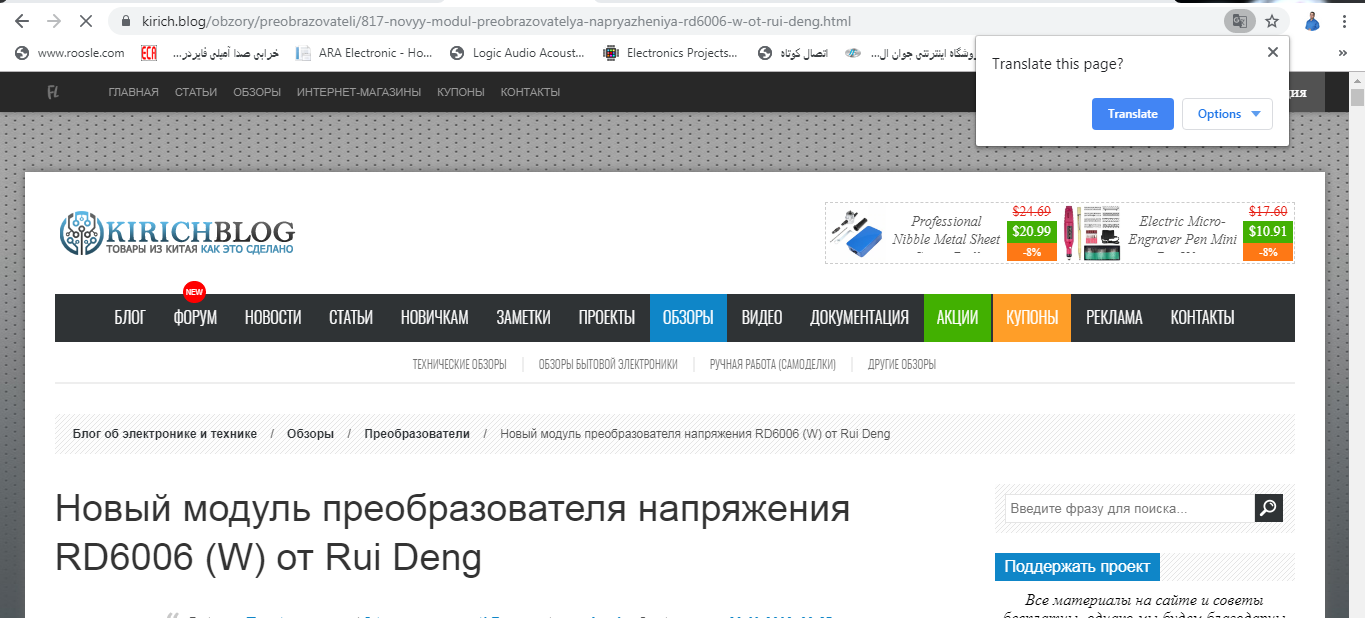Open ОБЗОРЫ БЫТОВОЙ ЭЛЕКТРОНИКИ submenu link
The width and height of the screenshot is (1365, 618).
[608, 365]
